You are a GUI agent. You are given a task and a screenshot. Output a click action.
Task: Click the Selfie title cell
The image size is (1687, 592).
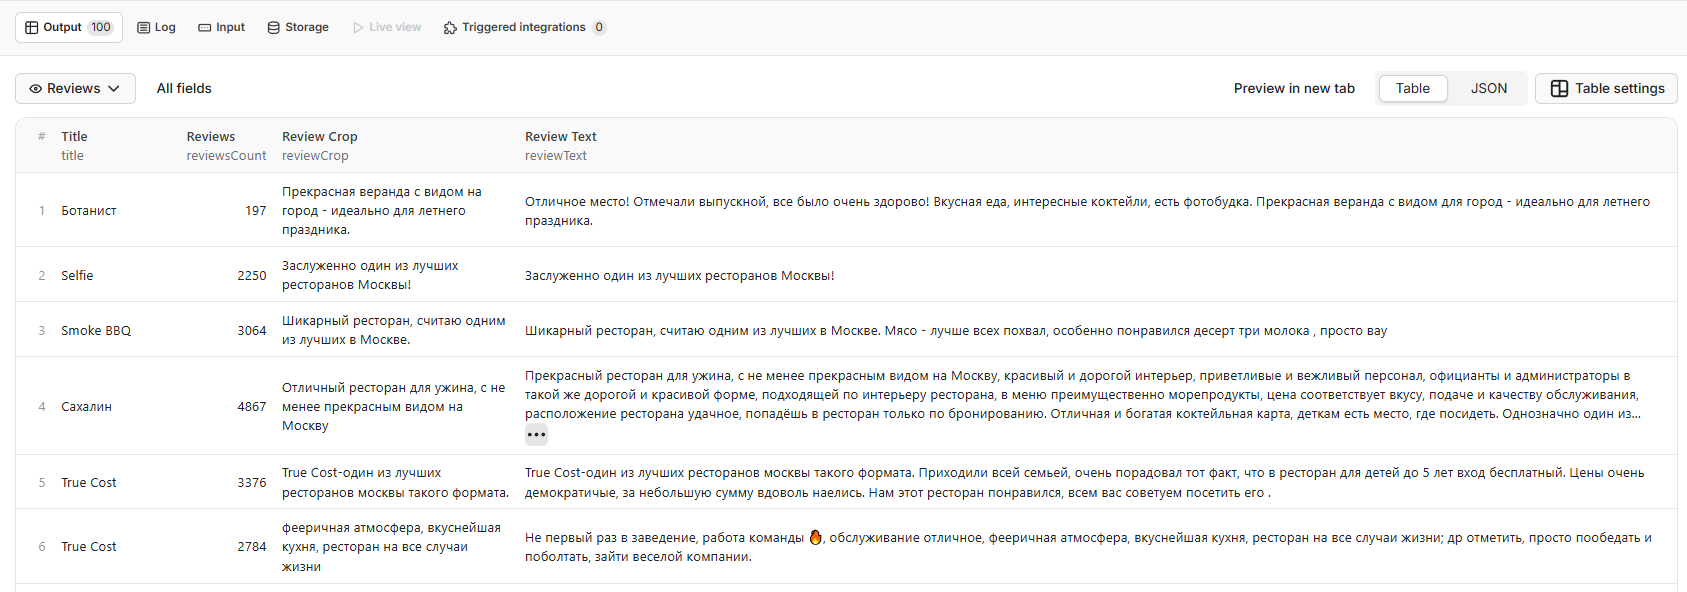[77, 275]
